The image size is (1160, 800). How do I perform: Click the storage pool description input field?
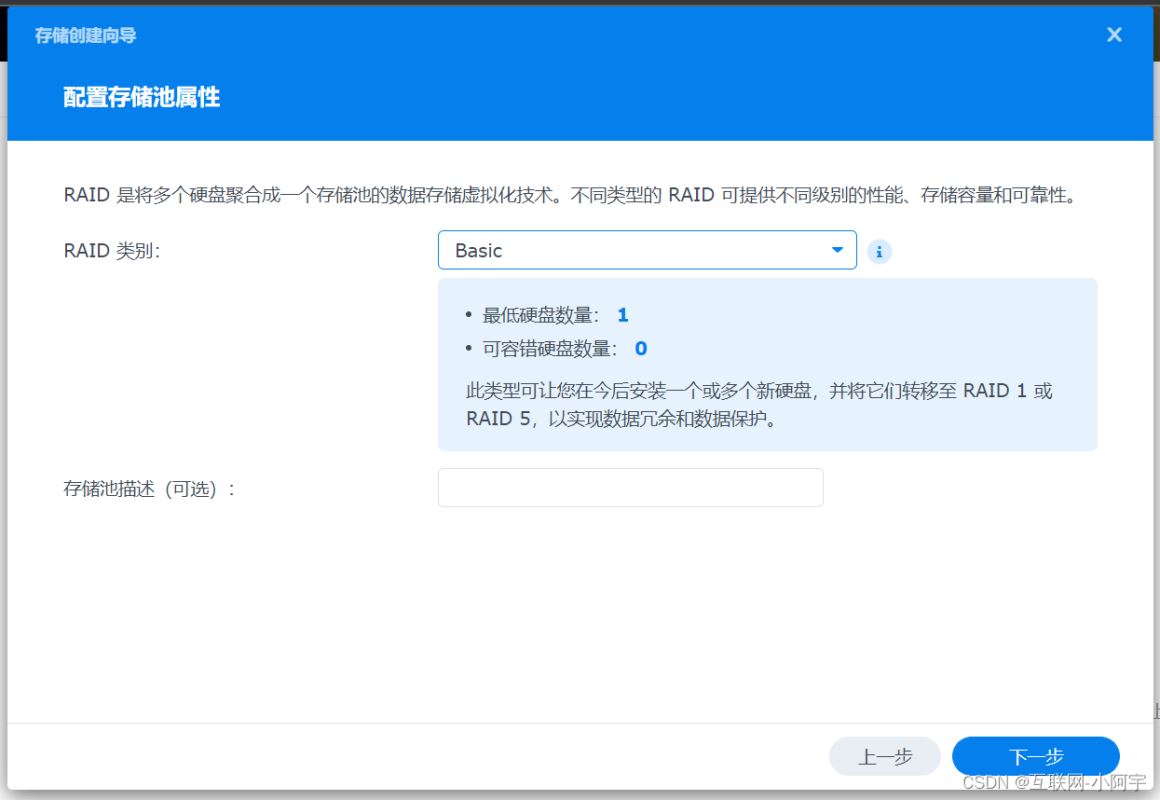pos(630,488)
